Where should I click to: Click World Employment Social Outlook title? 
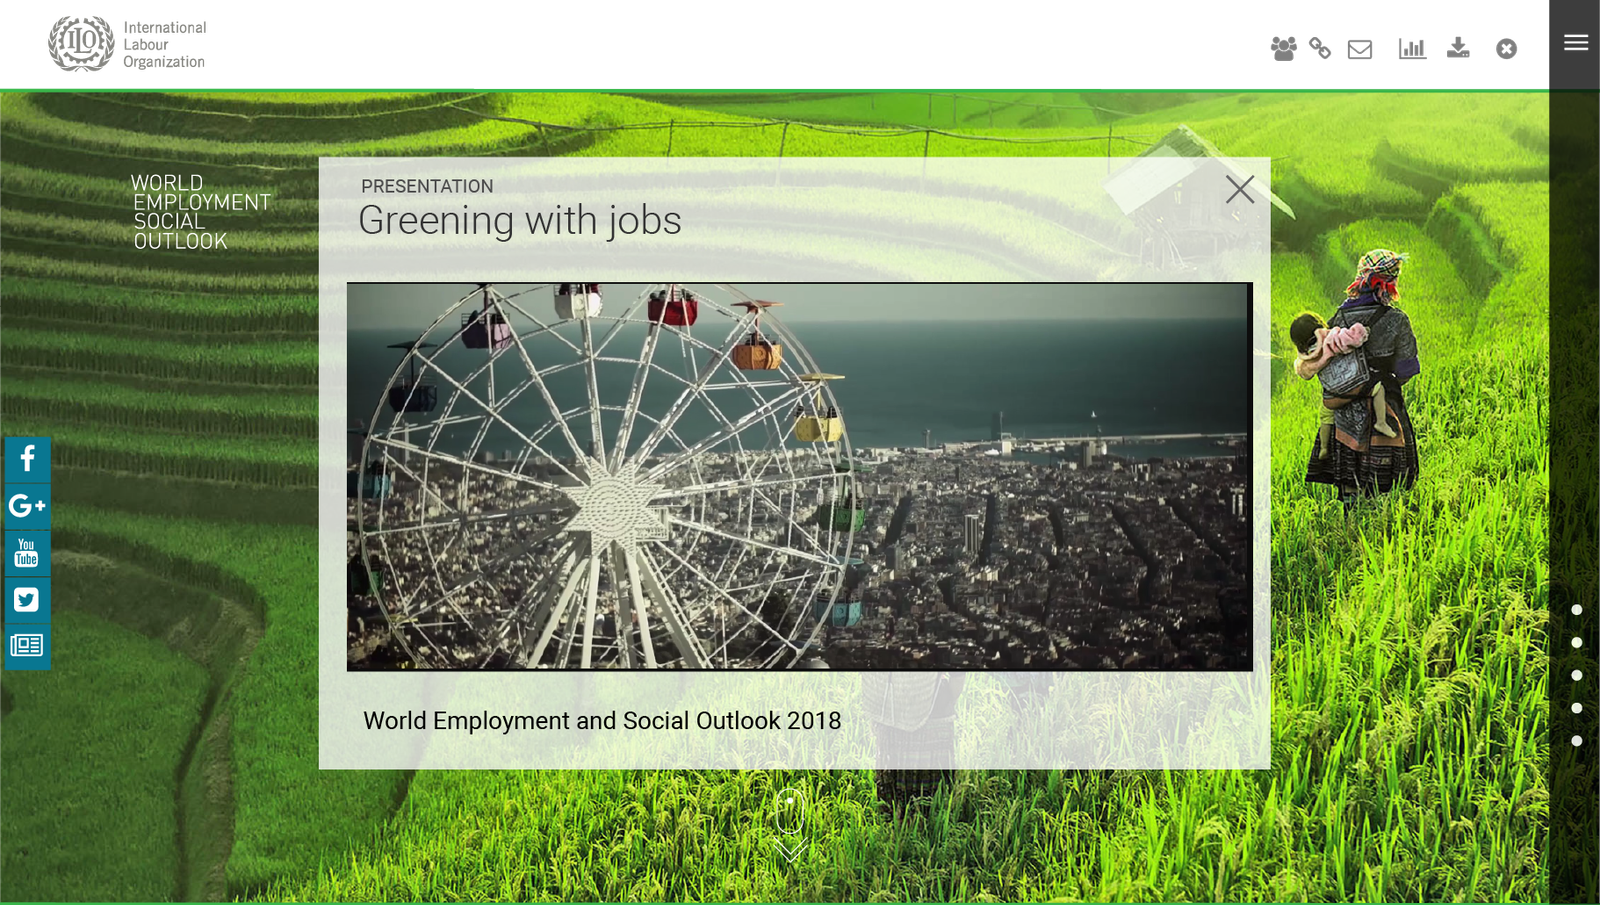click(x=200, y=212)
